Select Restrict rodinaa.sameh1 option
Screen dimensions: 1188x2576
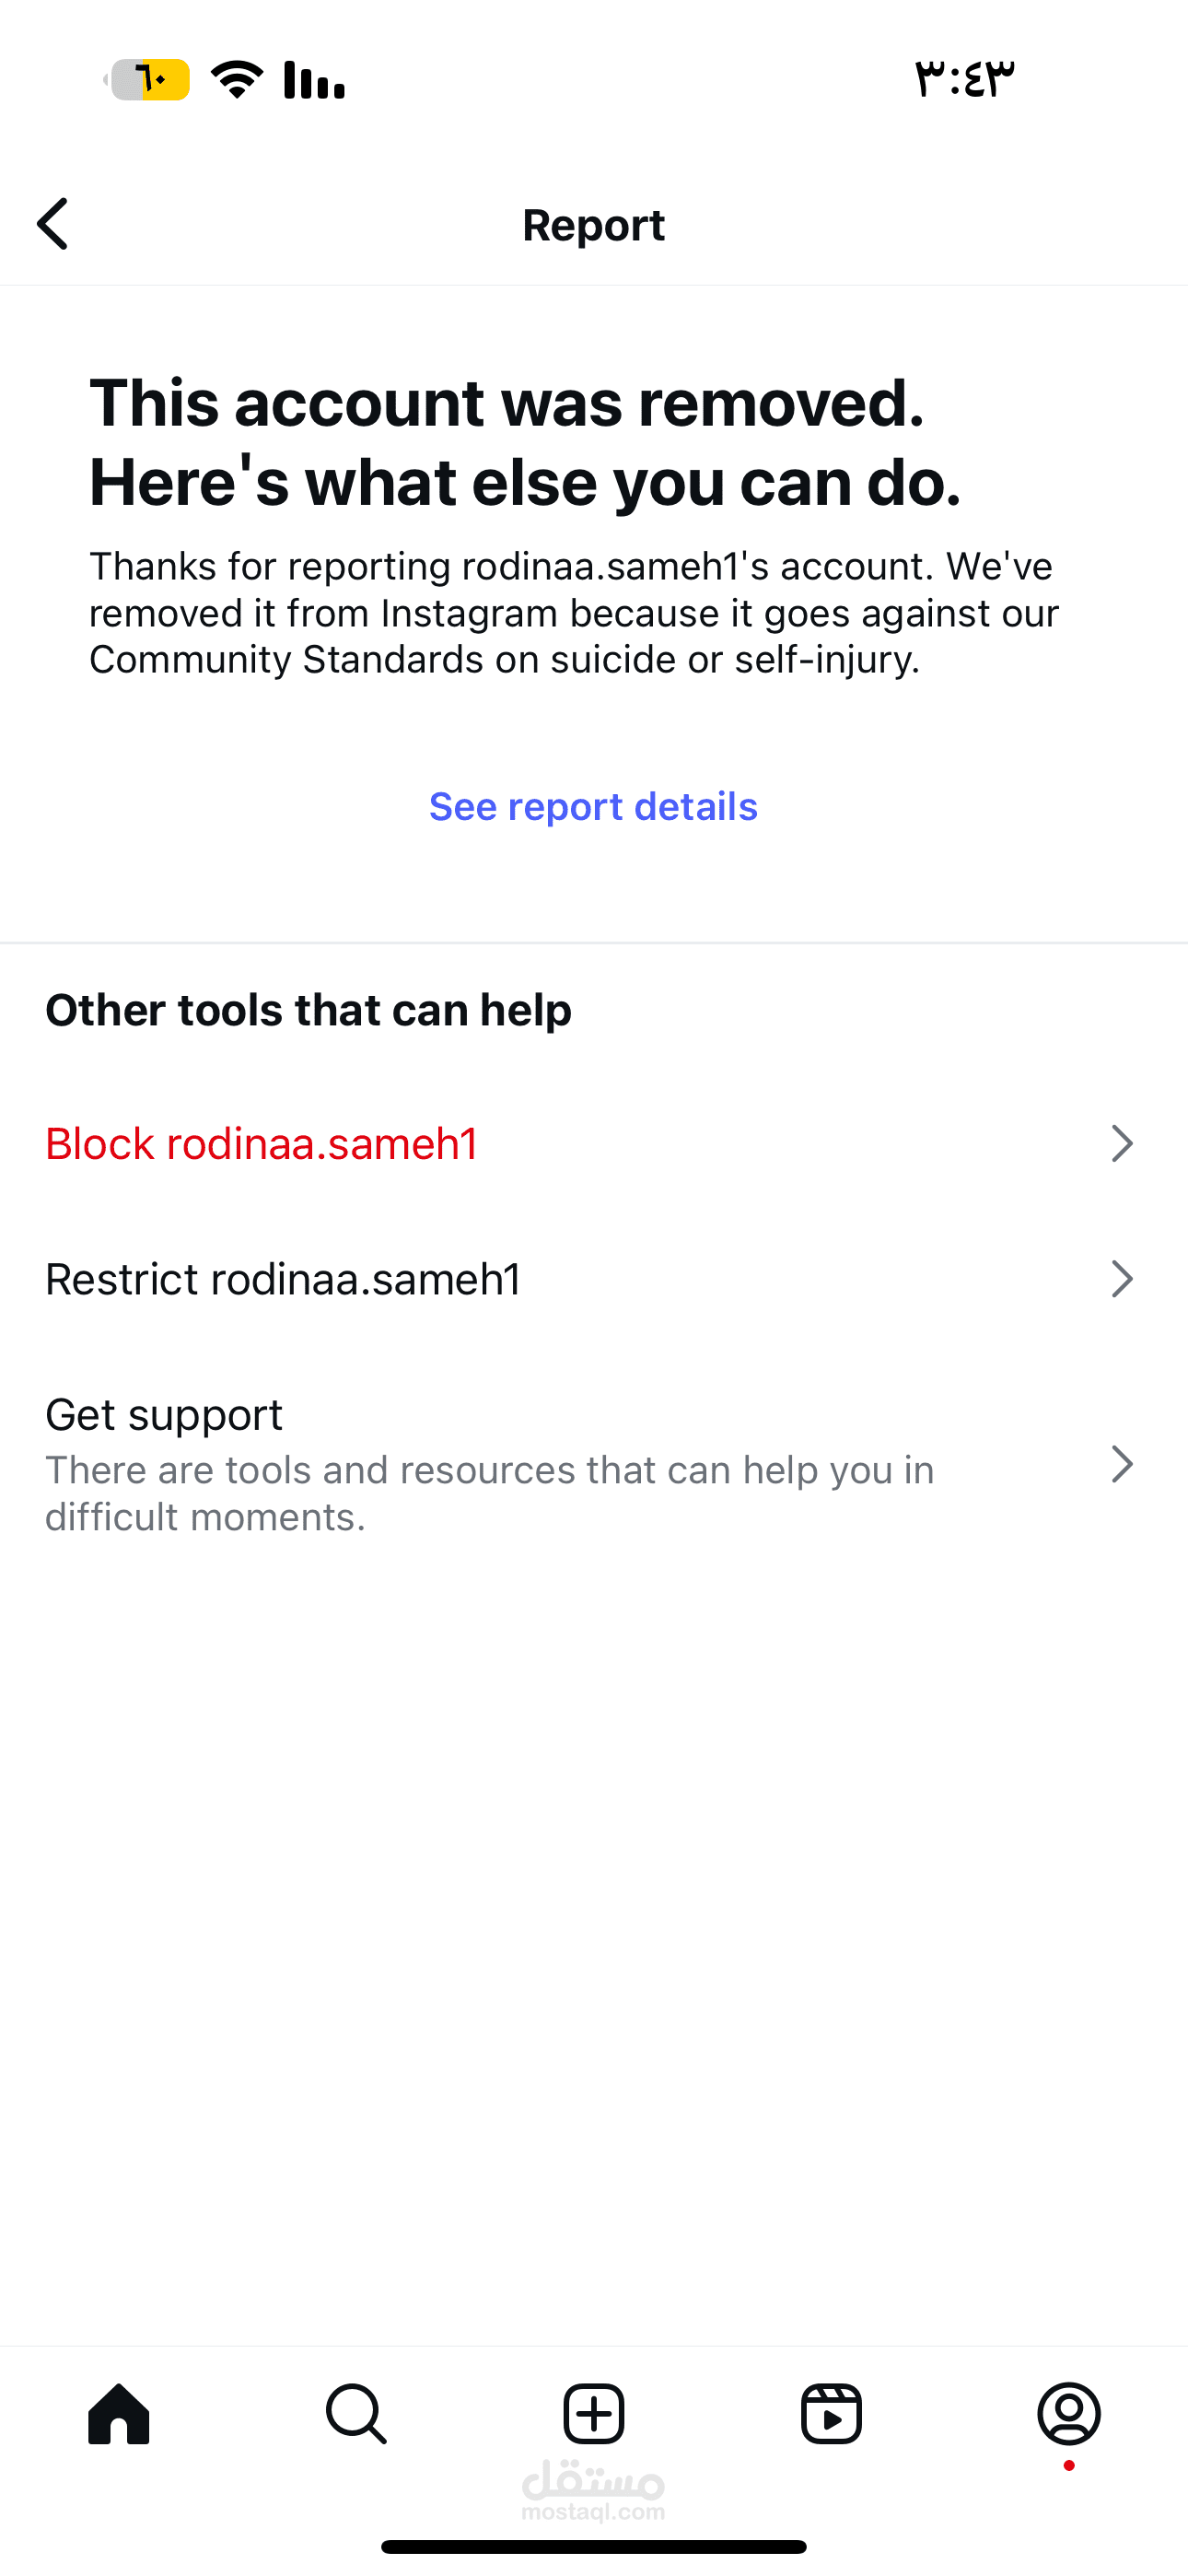[x=594, y=1279]
